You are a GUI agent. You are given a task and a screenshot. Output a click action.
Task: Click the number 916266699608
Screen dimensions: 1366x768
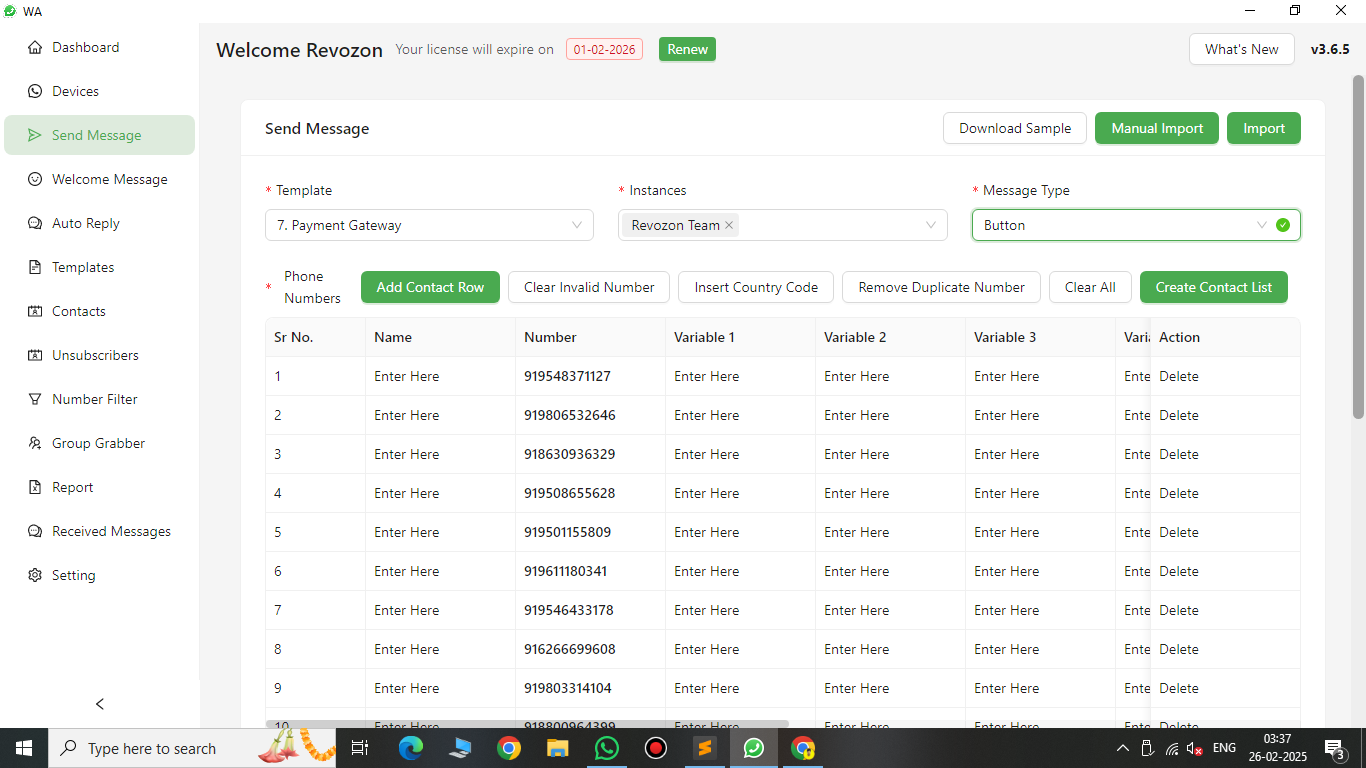tap(570, 649)
